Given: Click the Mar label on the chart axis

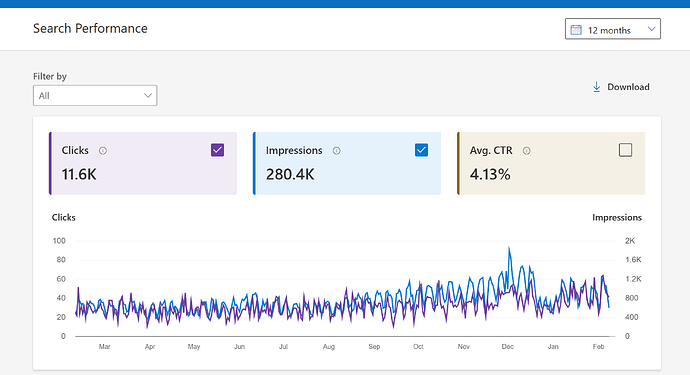Looking at the screenshot, I should (104, 347).
